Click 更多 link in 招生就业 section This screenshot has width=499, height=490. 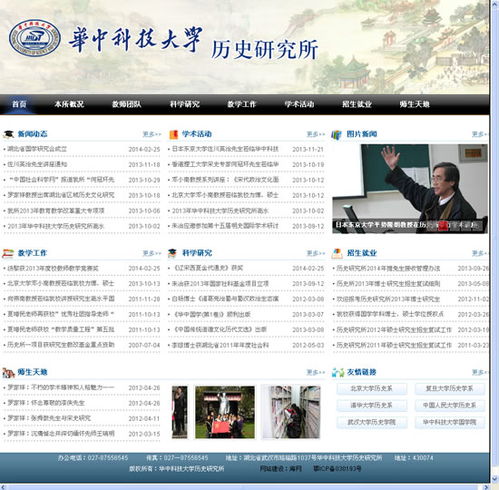point(479,253)
